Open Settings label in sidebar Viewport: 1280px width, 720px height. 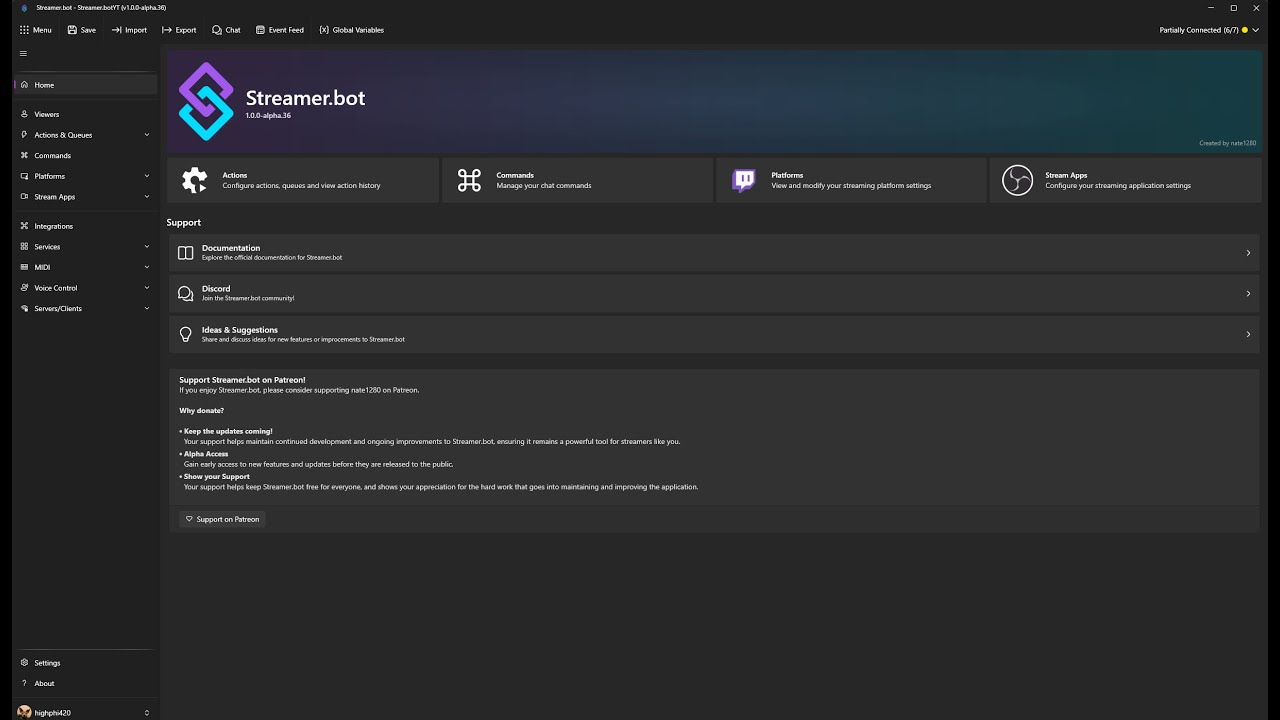[x=47, y=663]
